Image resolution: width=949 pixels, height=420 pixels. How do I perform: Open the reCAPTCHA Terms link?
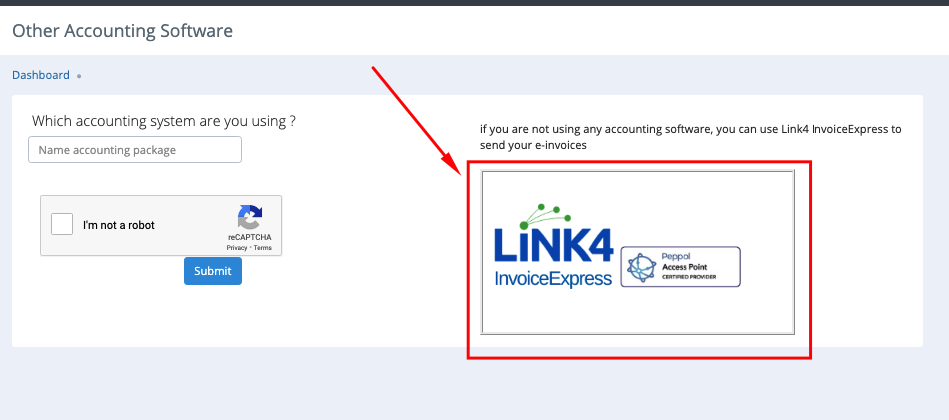(263, 248)
